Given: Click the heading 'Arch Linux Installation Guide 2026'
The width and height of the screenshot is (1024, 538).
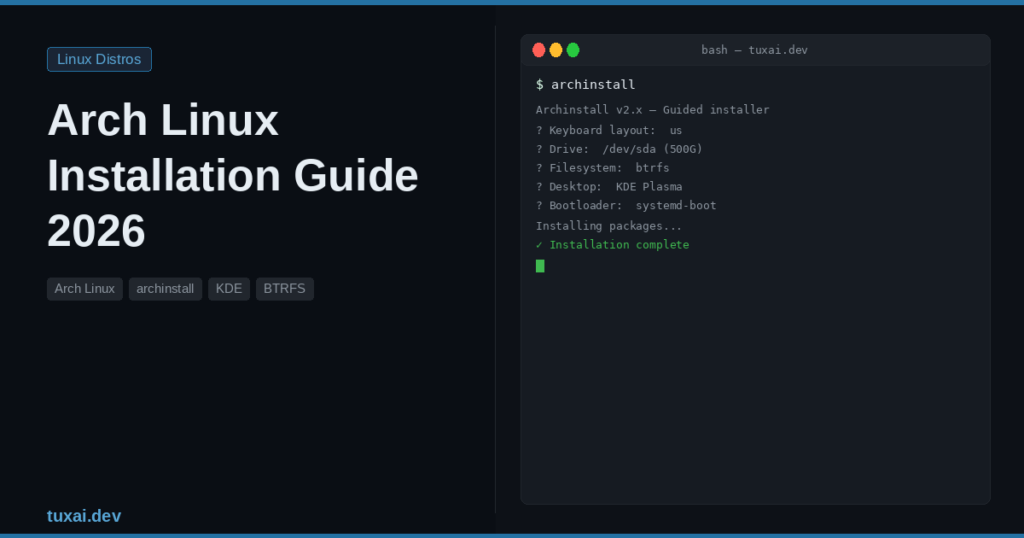Looking at the screenshot, I should [232, 175].
